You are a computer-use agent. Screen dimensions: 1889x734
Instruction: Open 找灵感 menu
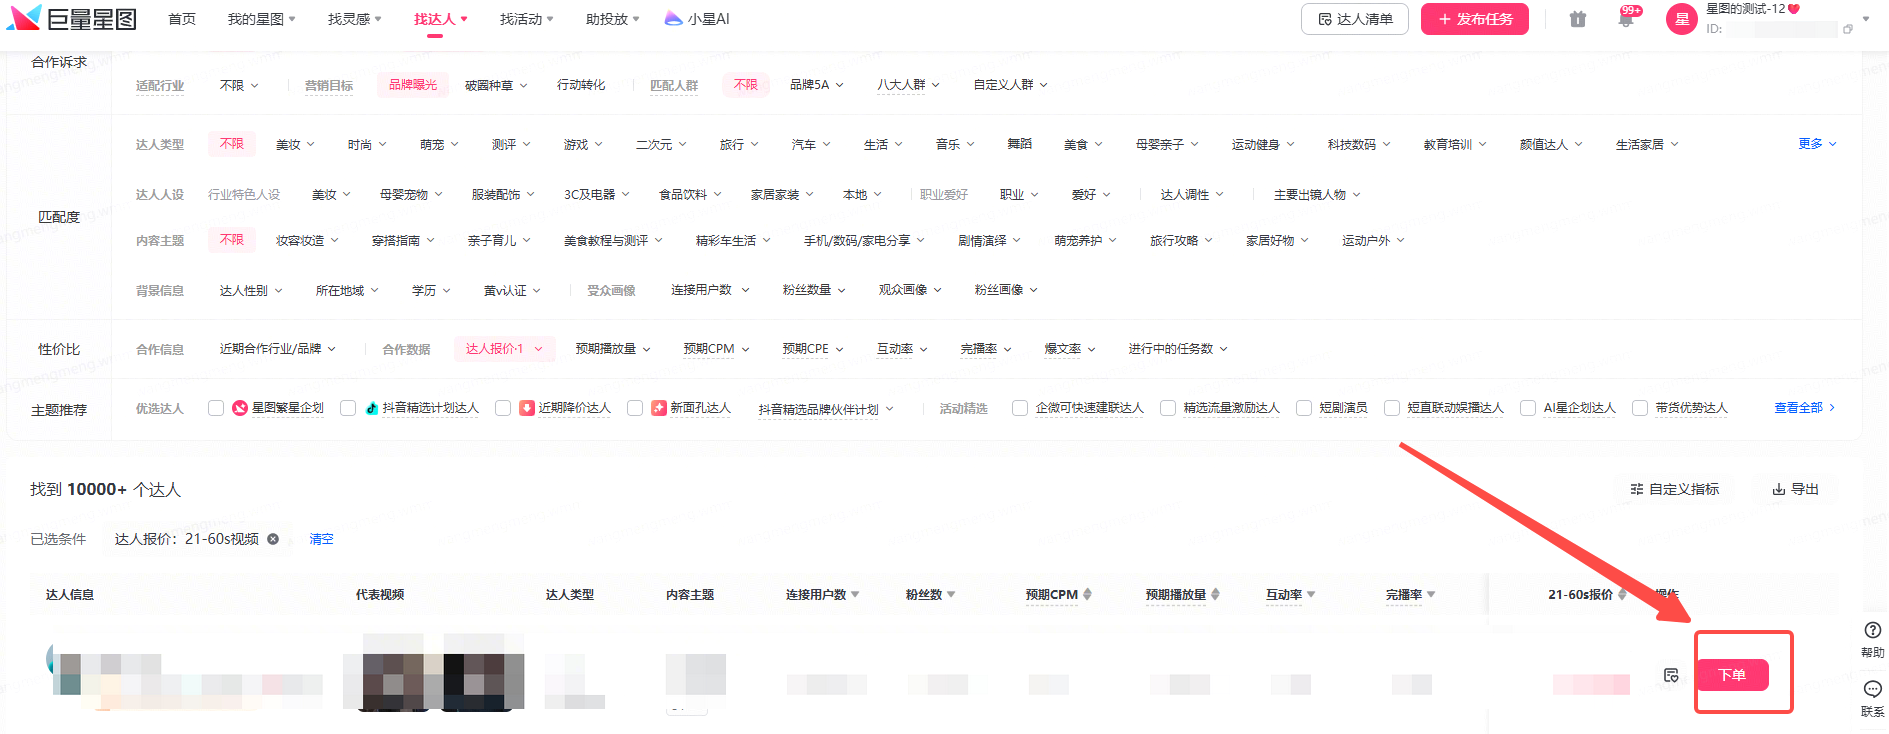coord(354,19)
